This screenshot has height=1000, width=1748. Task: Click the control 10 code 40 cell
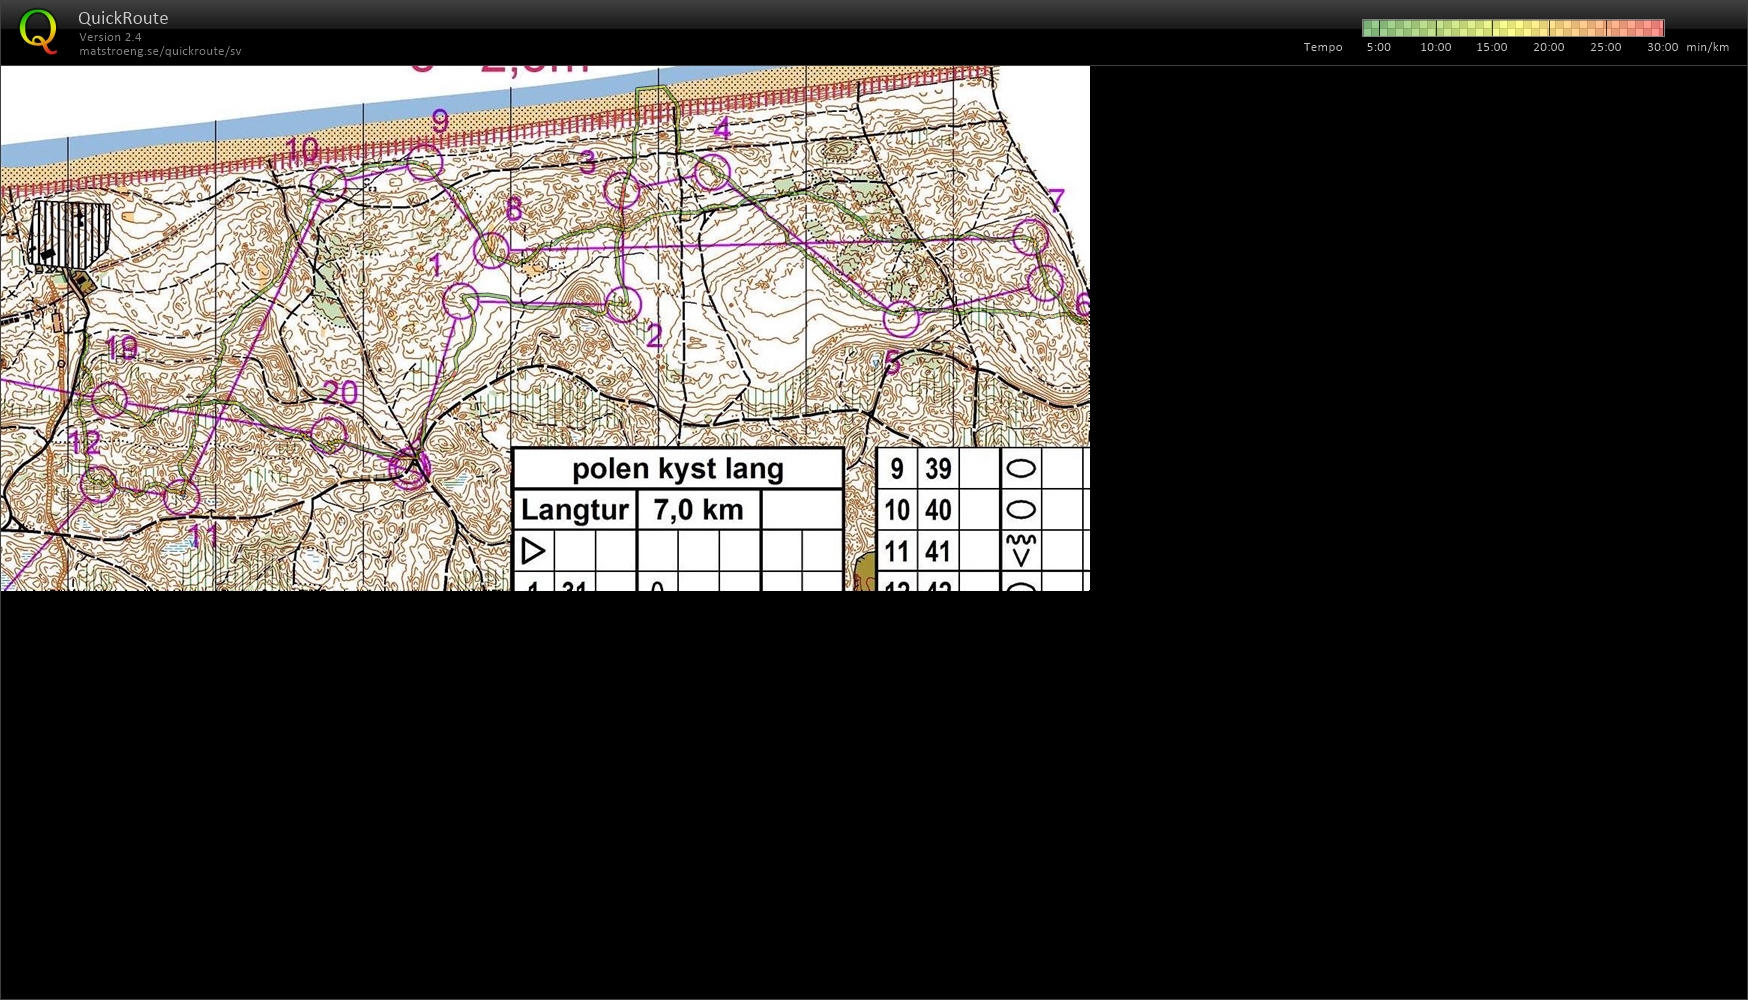tap(938, 510)
